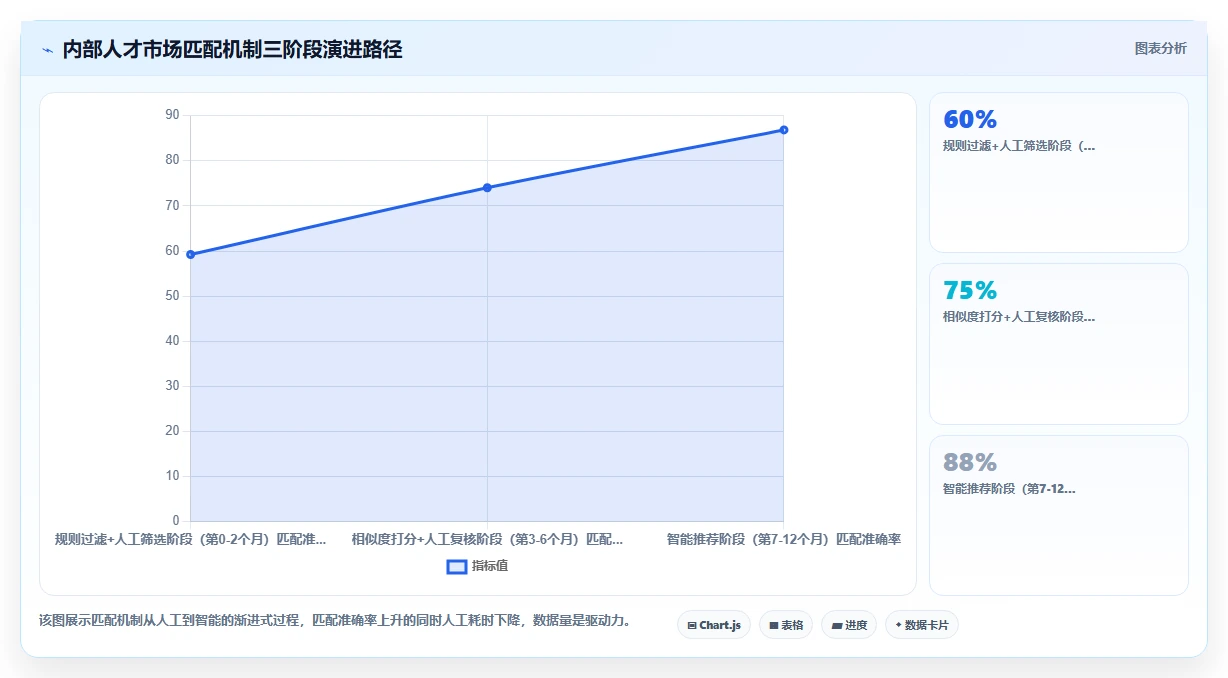Viewport: 1228px width, 678px height.
Task: Click the 数据卡片 tag icon
Action: pyautogui.click(x=899, y=625)
